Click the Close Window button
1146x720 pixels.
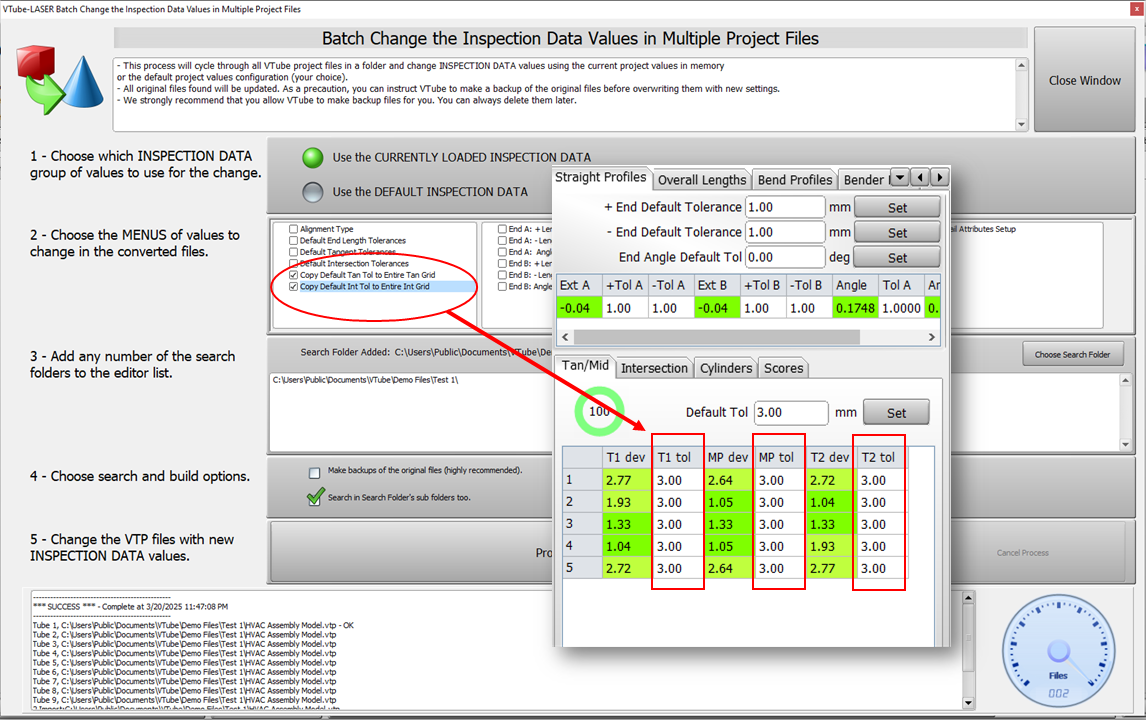point(1085,80)
